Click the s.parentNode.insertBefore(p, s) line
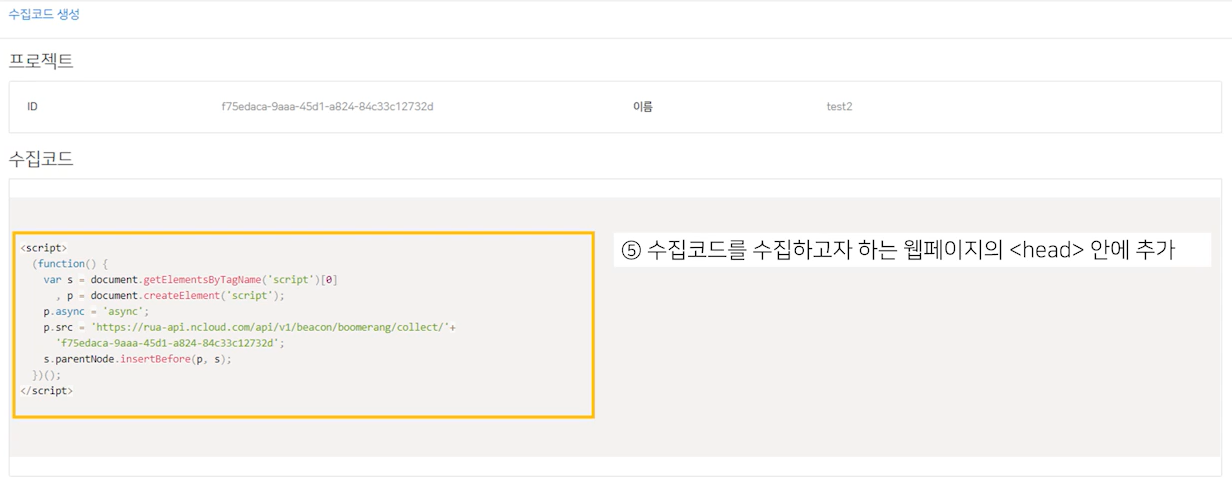Viewport: 1232px width, 493px height. [137, 358]
